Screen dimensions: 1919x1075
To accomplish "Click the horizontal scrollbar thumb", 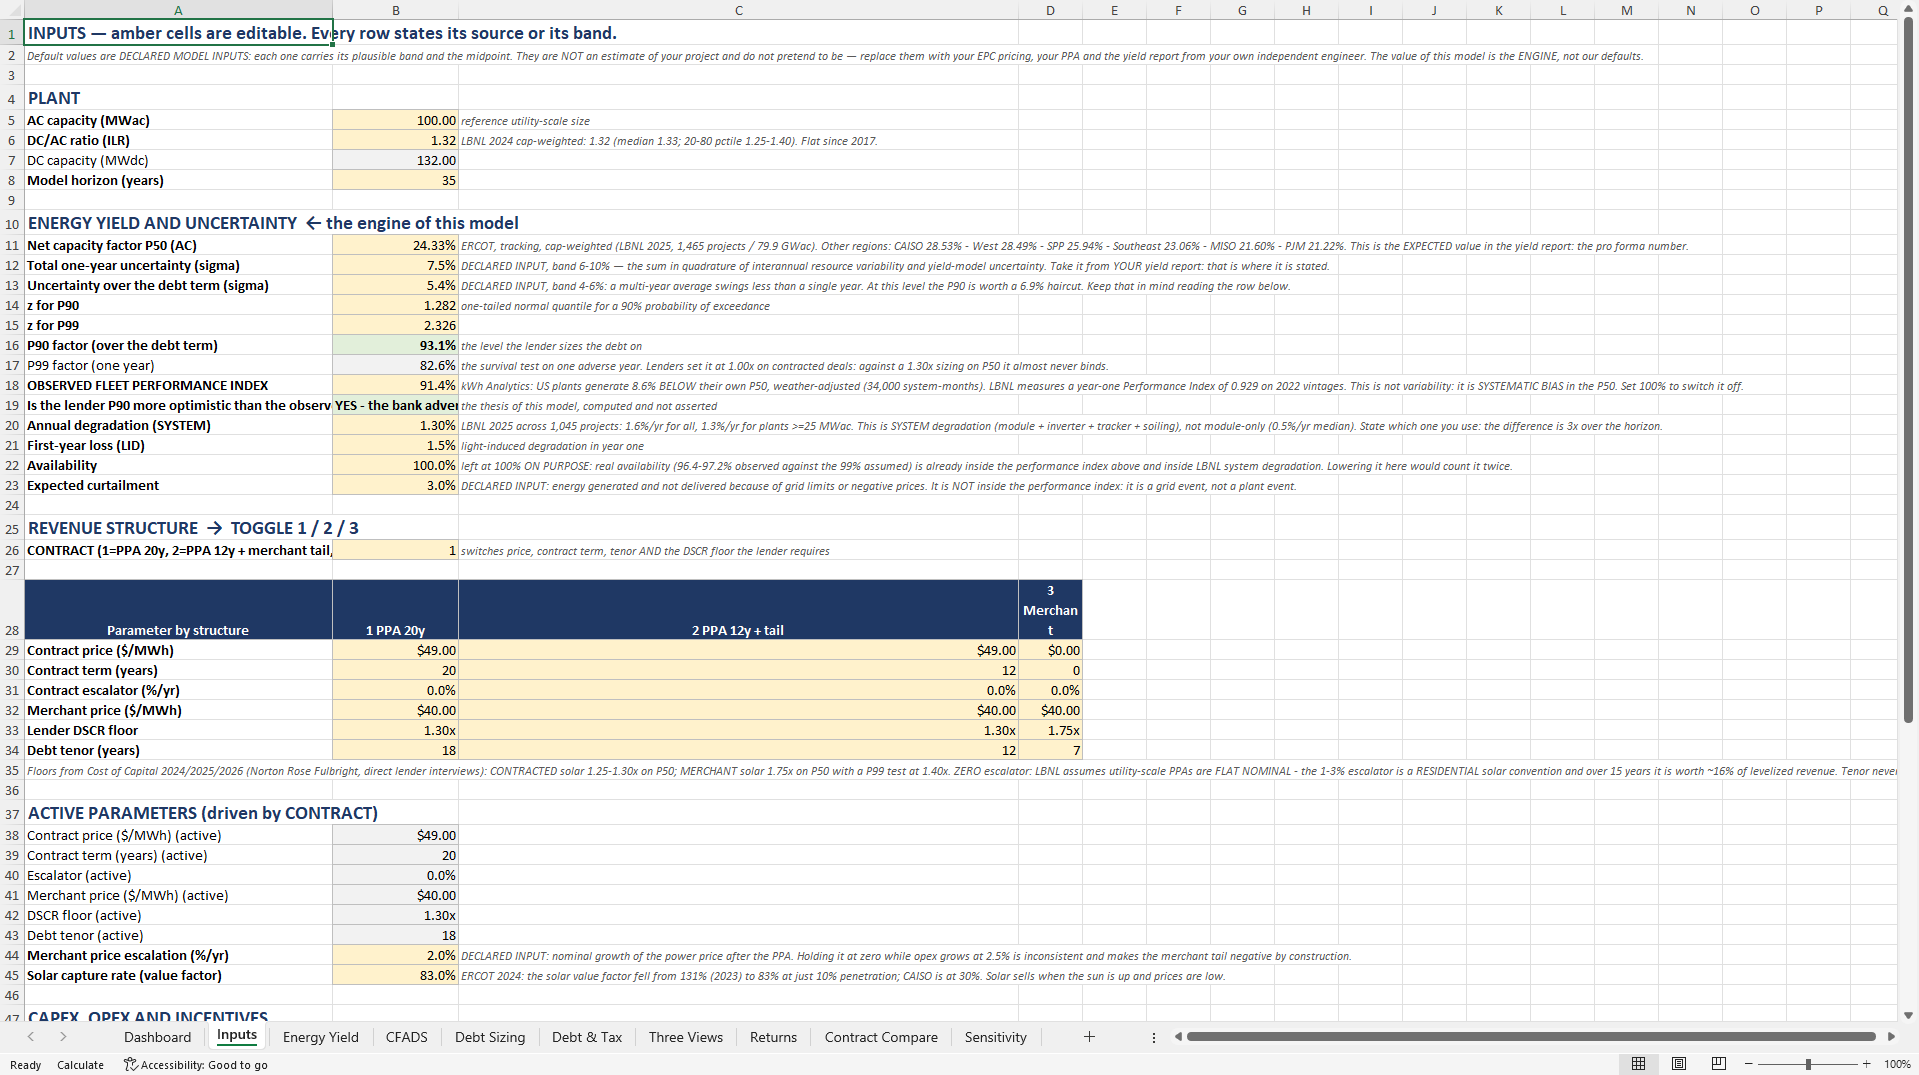I will (1531, 1037).
